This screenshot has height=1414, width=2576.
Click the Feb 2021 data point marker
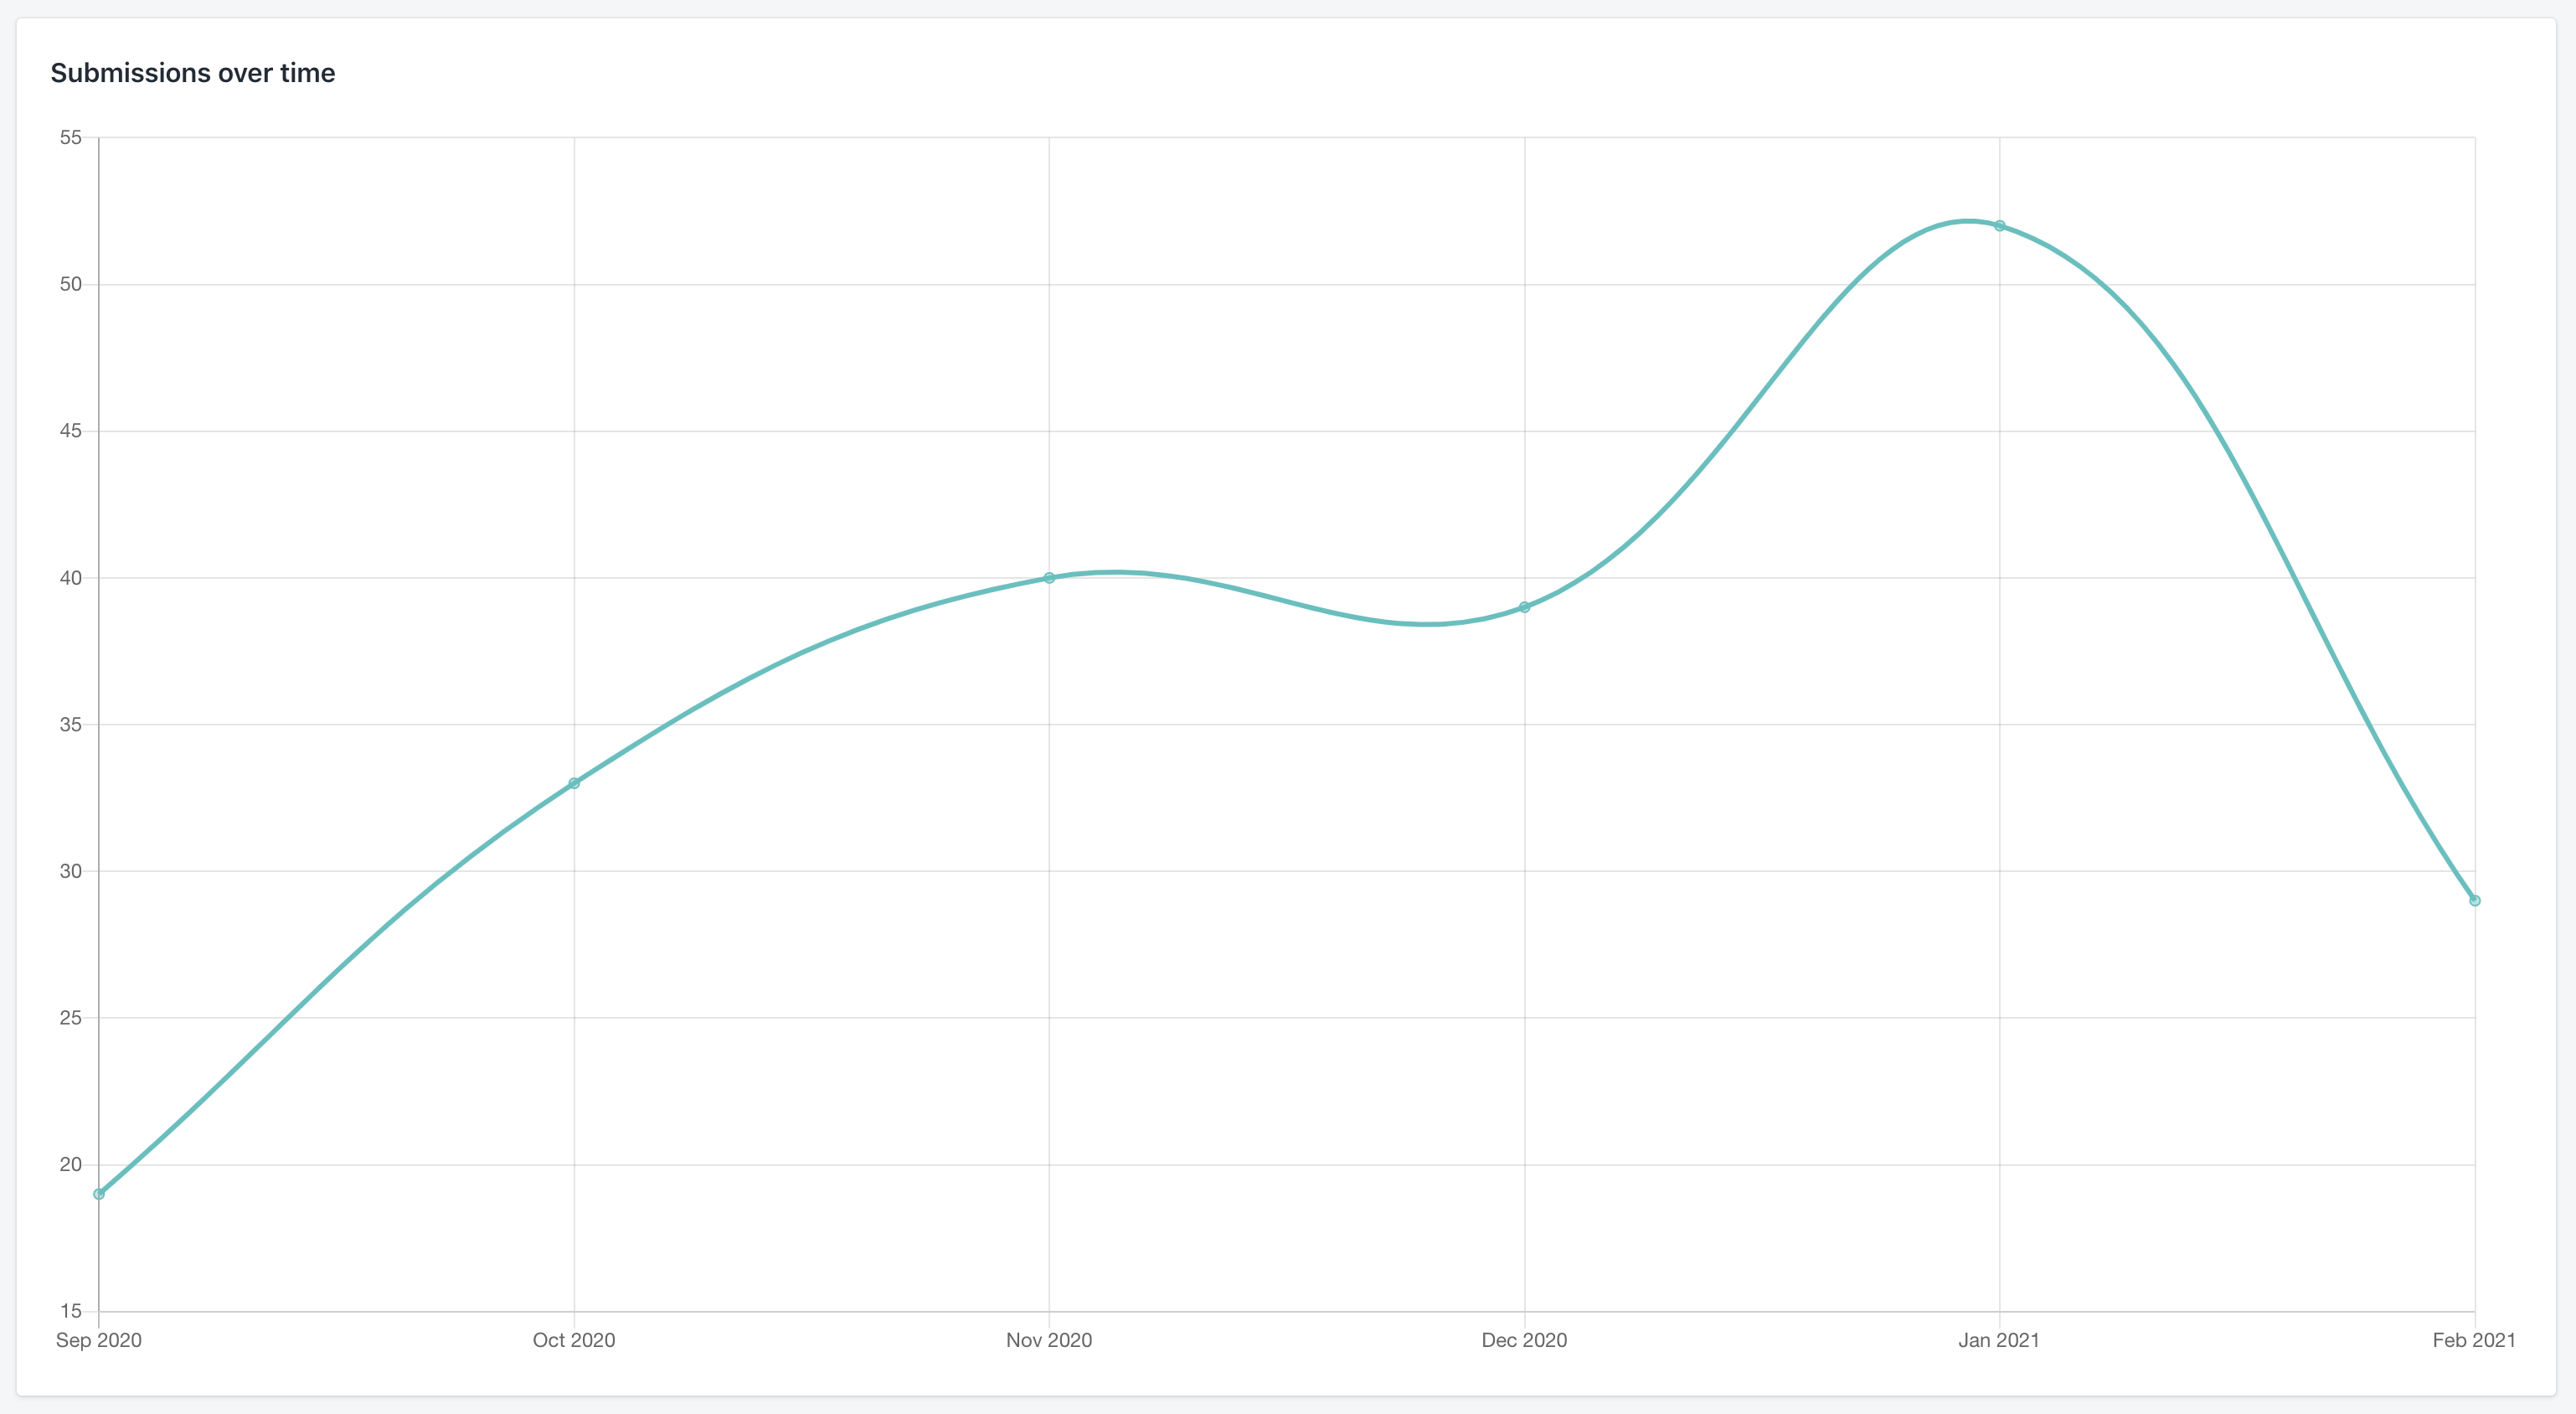pos(2474,900)
